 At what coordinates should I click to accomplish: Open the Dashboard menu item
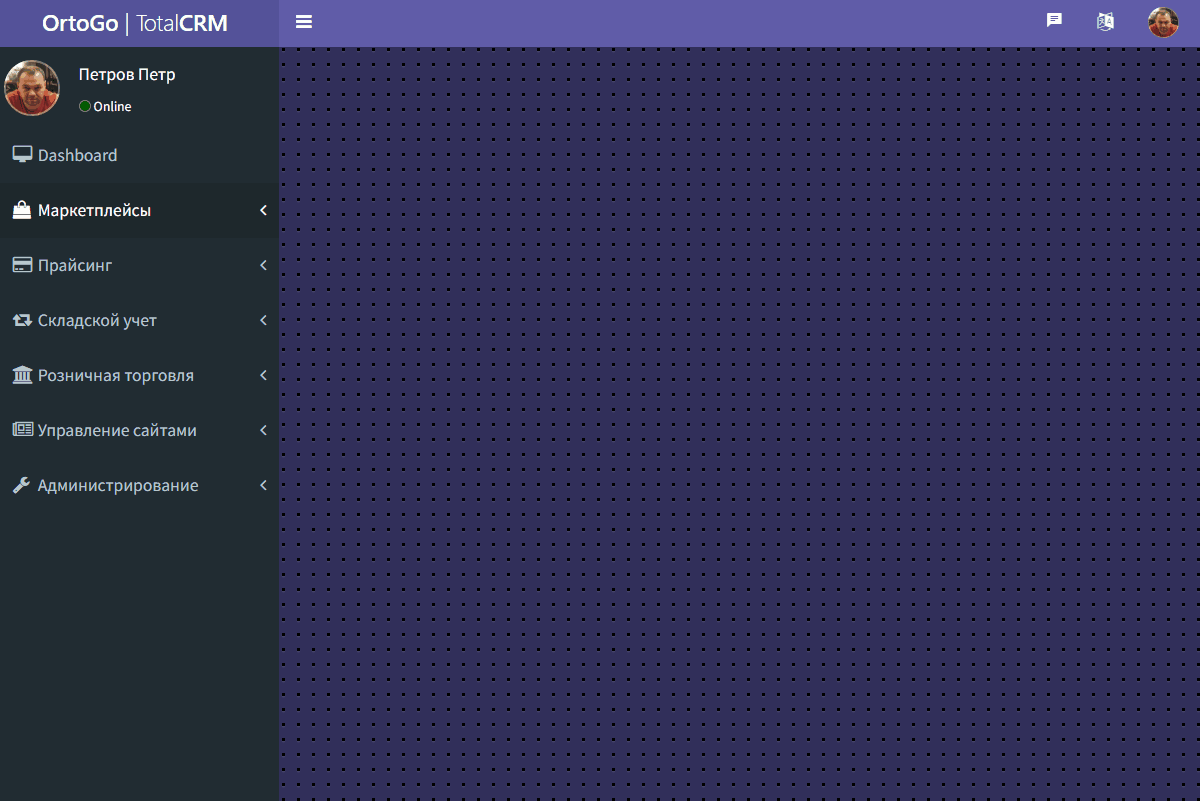tap(78, 156)
